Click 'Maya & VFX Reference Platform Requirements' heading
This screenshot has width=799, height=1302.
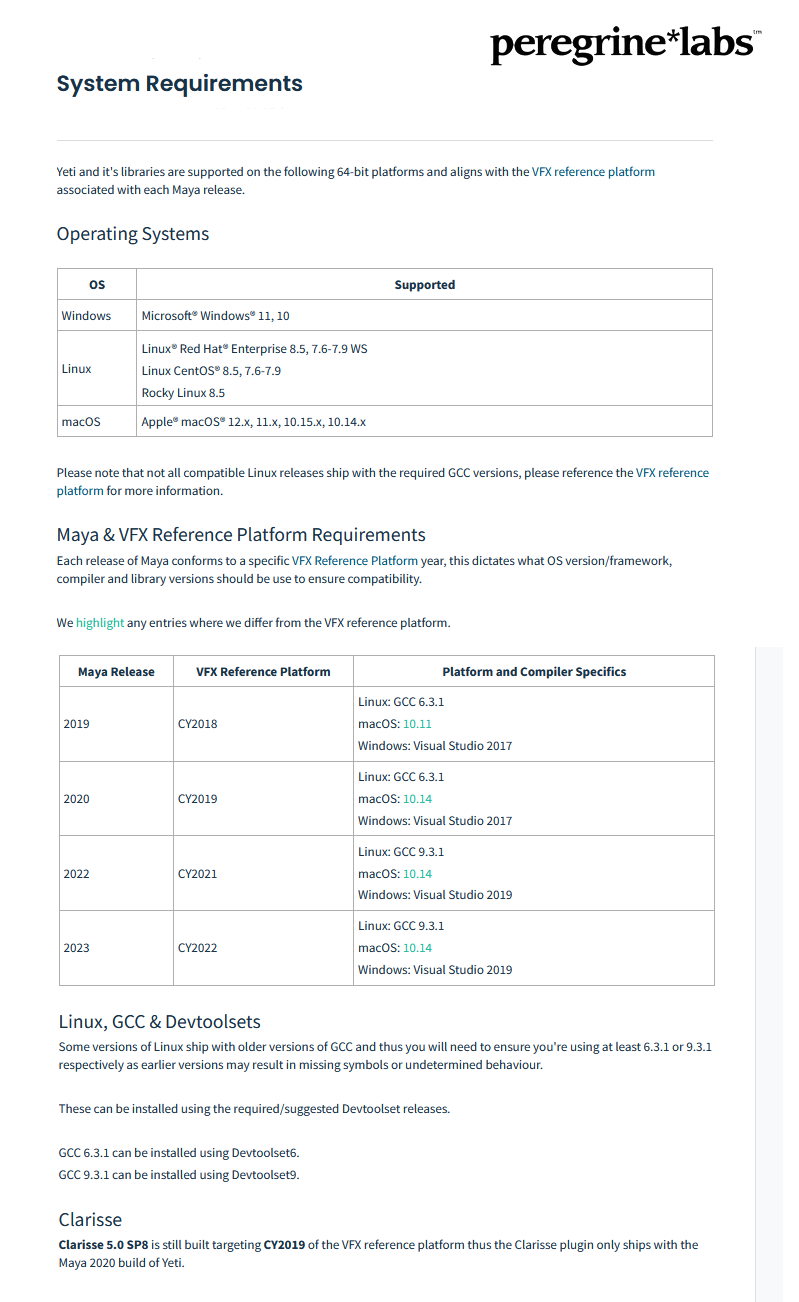click(x=241, y=534)
